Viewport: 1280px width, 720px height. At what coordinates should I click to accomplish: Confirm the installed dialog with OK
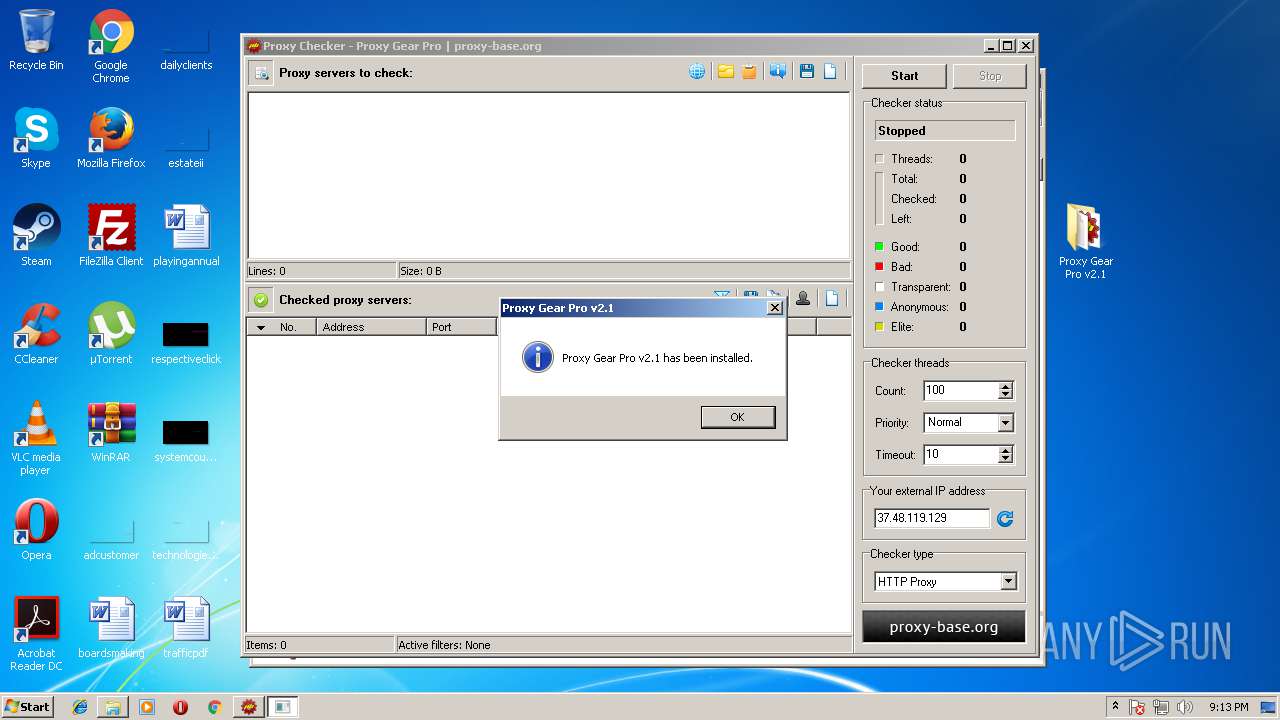(x=737, y=417)
